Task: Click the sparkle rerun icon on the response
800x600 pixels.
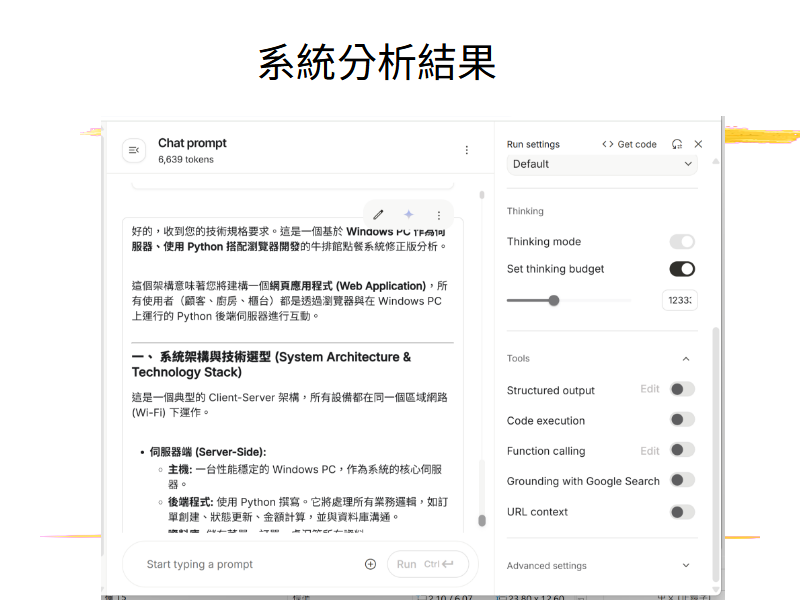Action: pos(408,214)
